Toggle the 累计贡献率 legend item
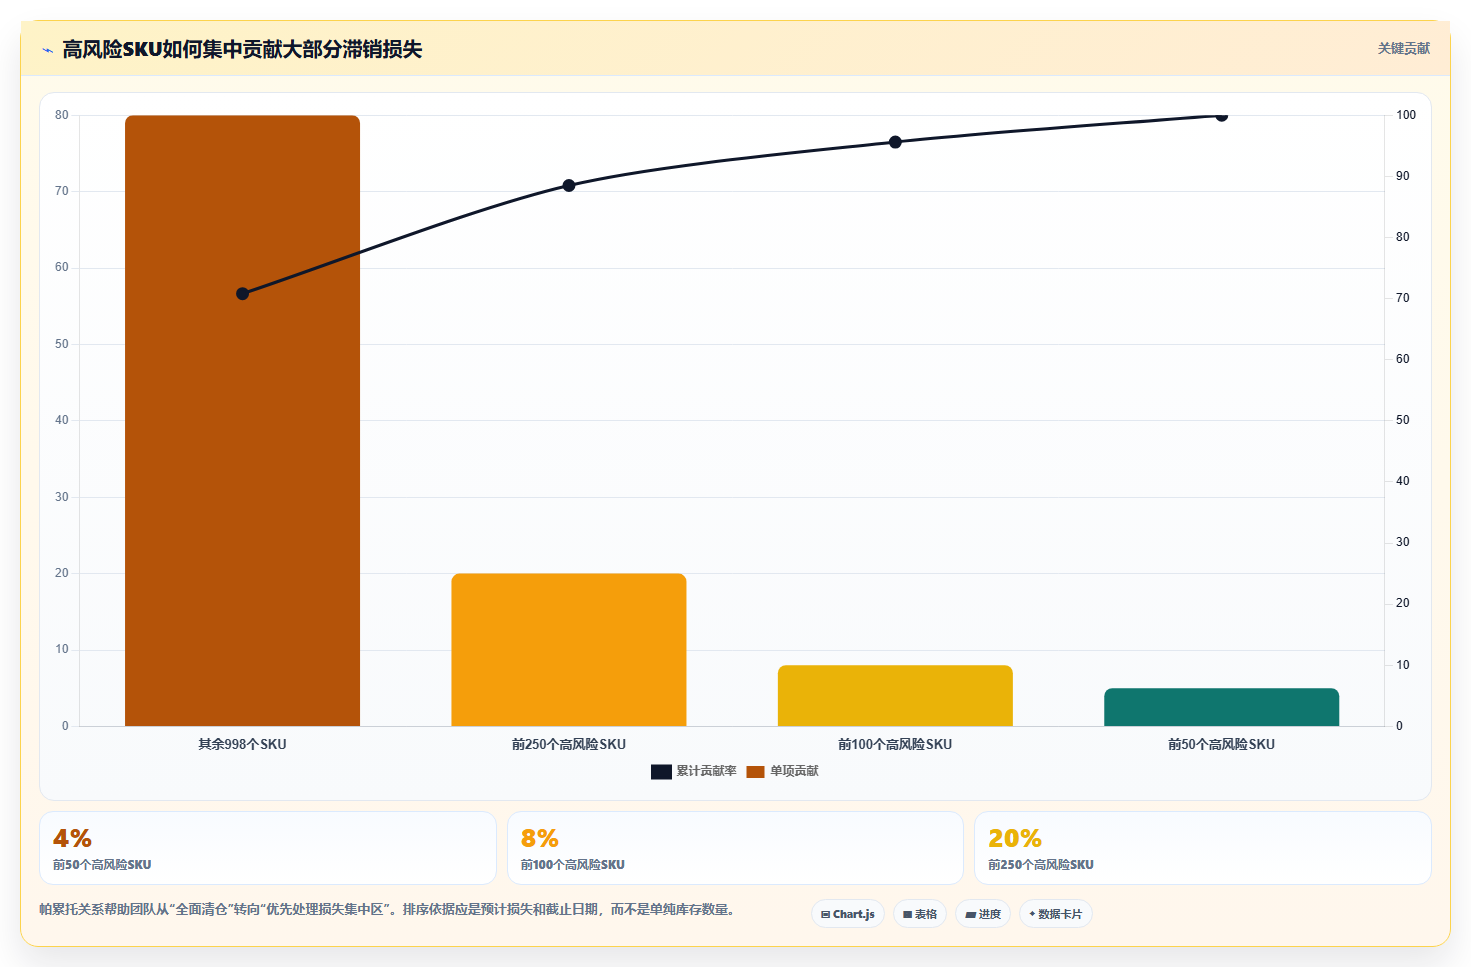The width and height of the screenshot is (1471, 967). click(x=694, y=771)
